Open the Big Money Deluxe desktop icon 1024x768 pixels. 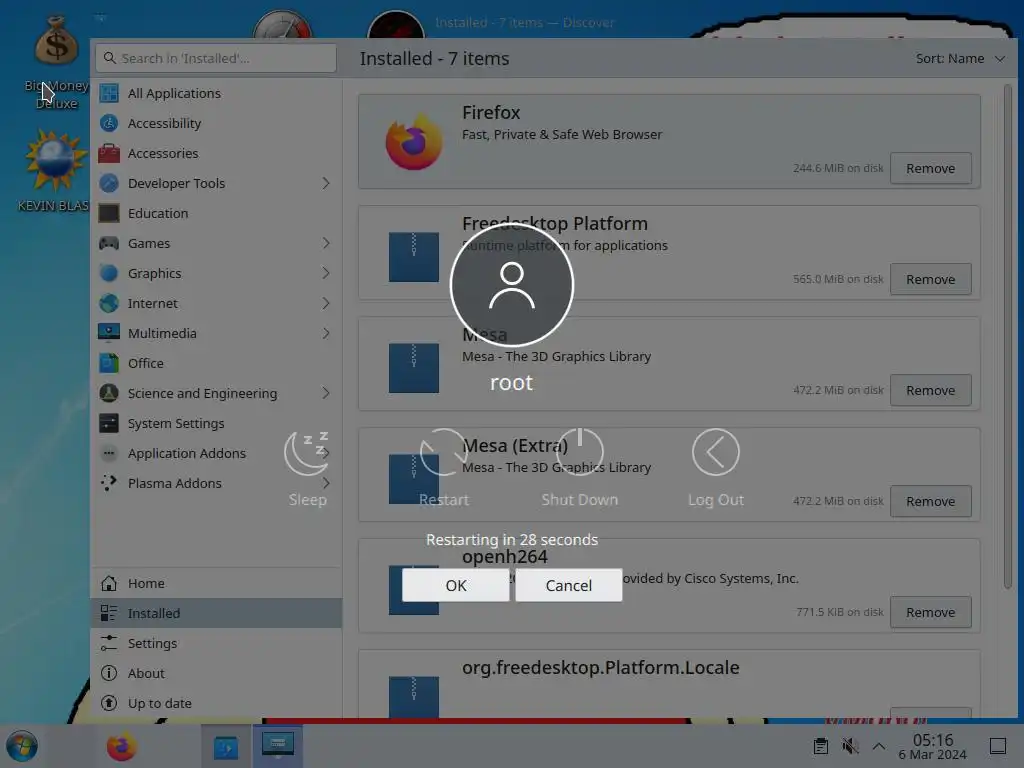56,63
